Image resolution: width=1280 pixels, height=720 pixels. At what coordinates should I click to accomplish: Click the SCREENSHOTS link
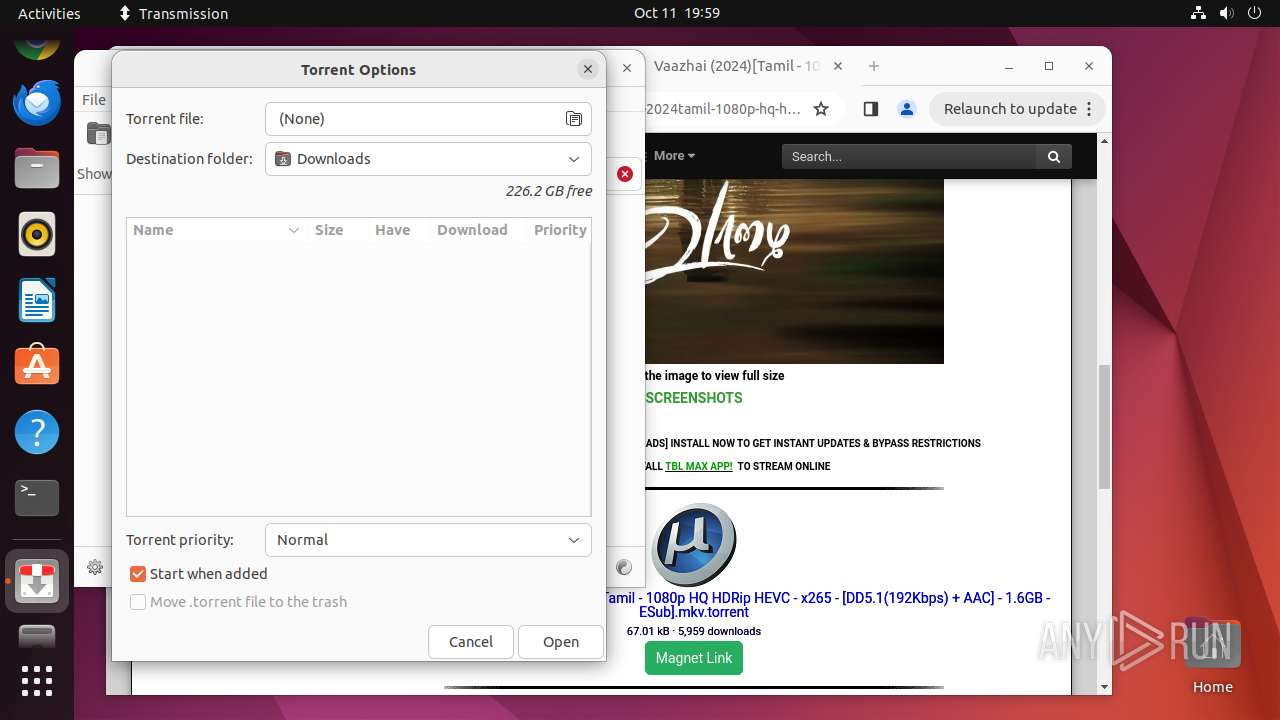[694, 398]
